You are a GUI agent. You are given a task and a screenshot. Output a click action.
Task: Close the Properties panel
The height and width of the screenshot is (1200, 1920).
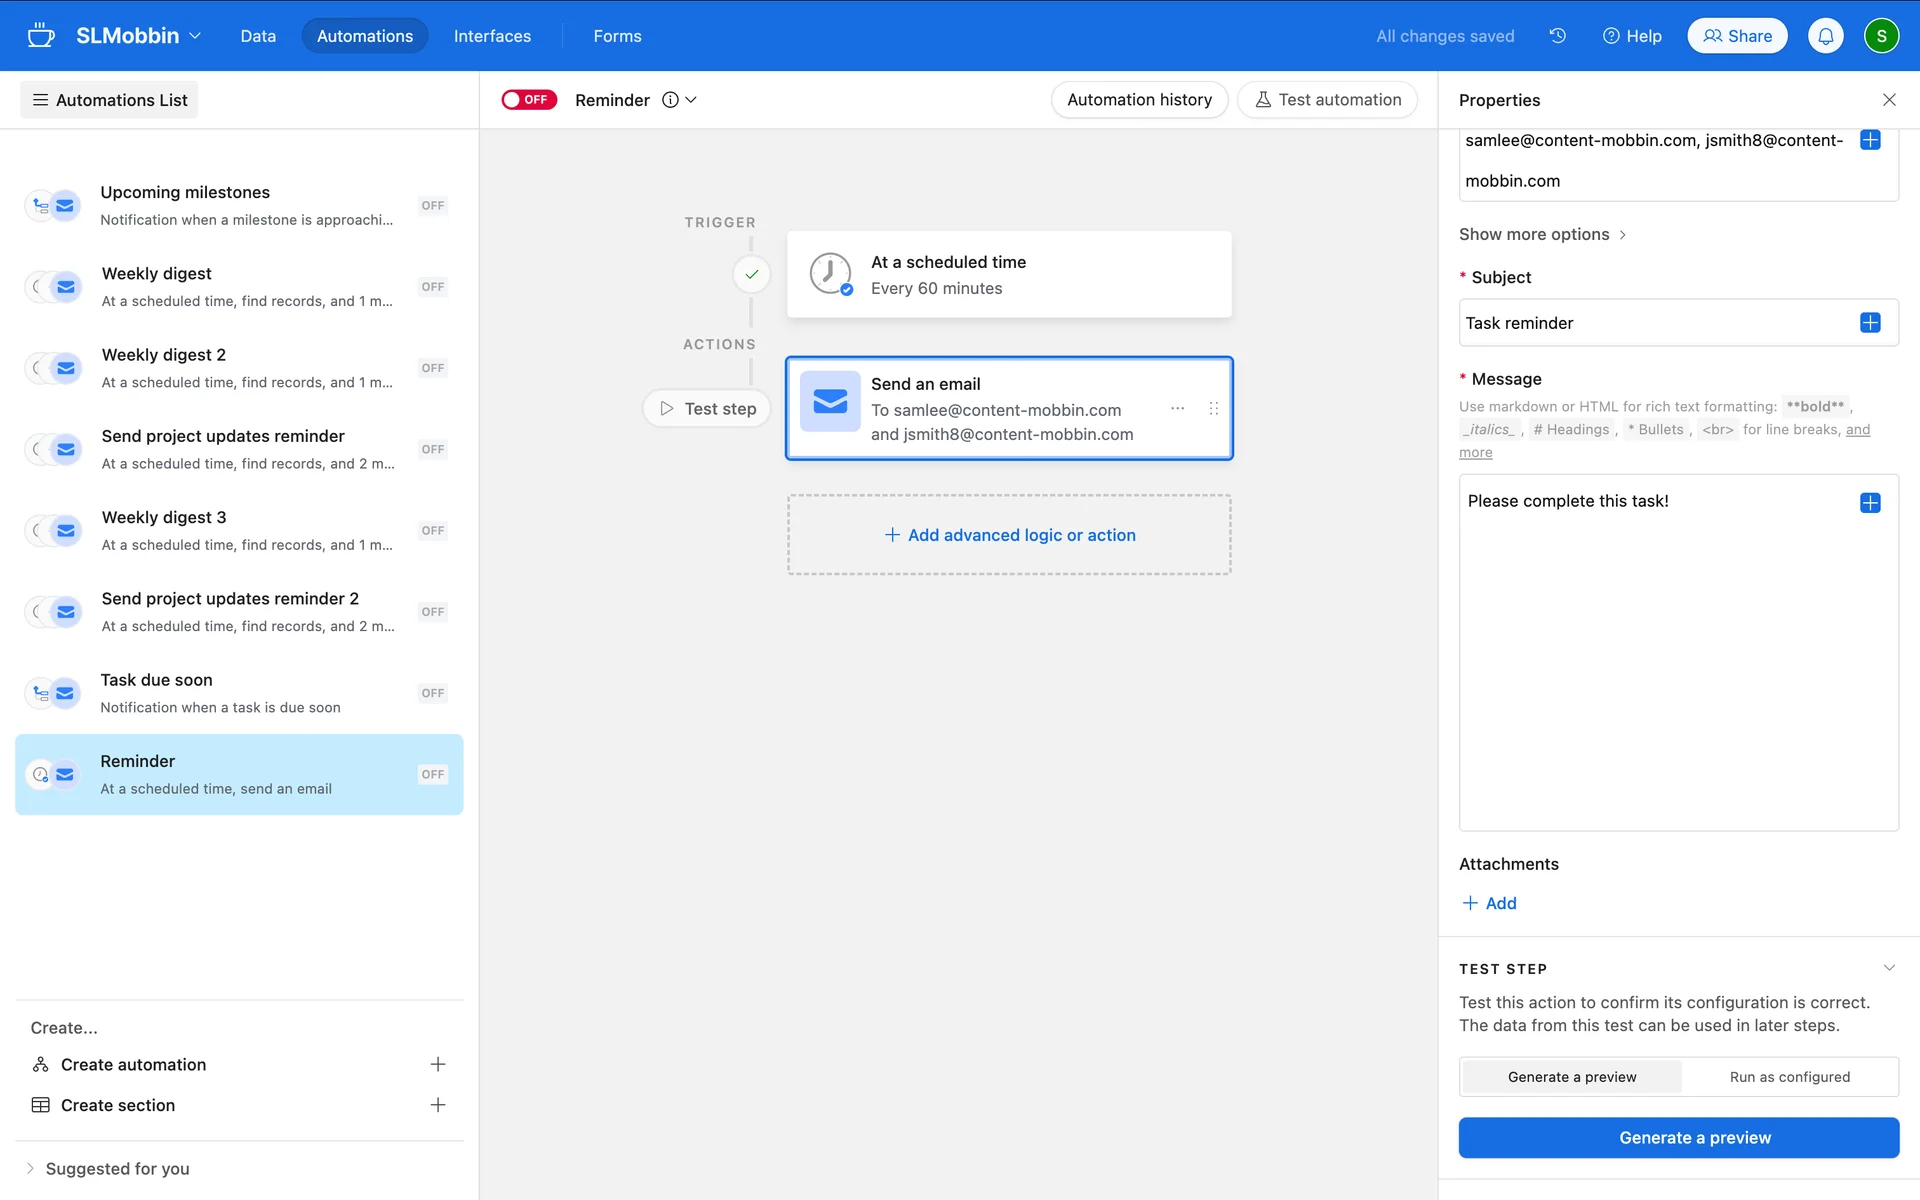coord(1889,100)
